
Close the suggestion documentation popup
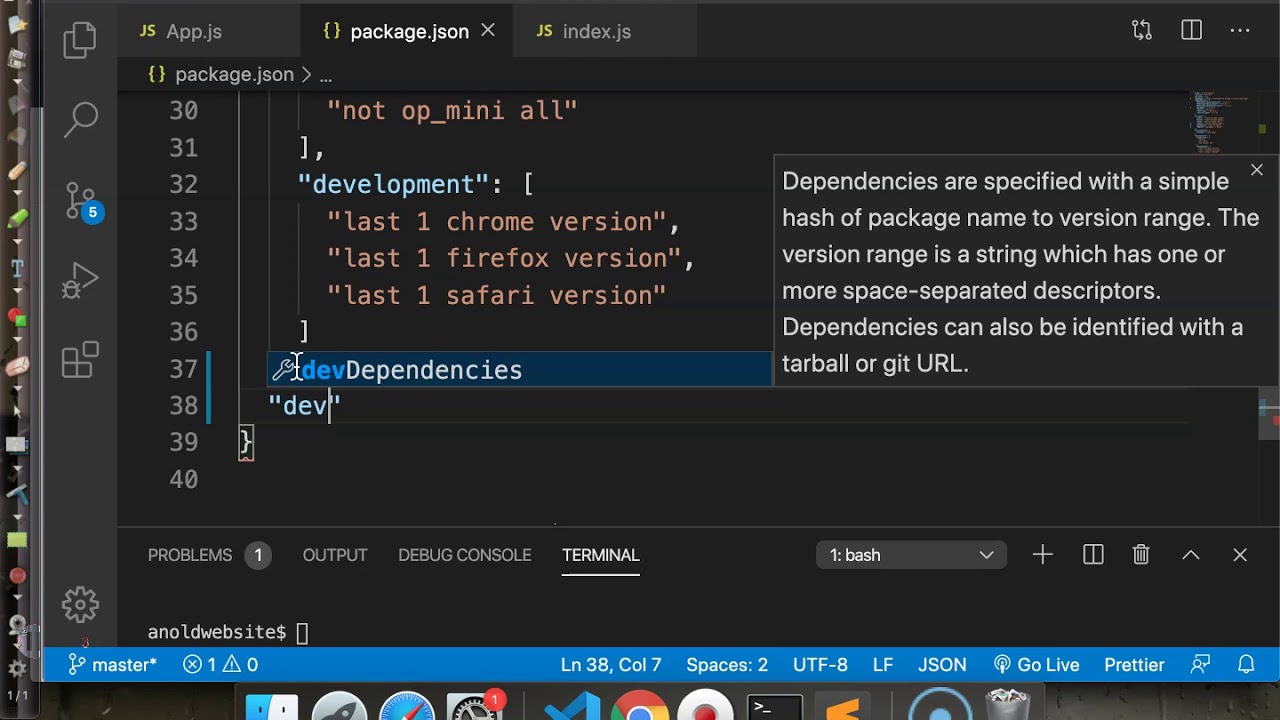1257,171
